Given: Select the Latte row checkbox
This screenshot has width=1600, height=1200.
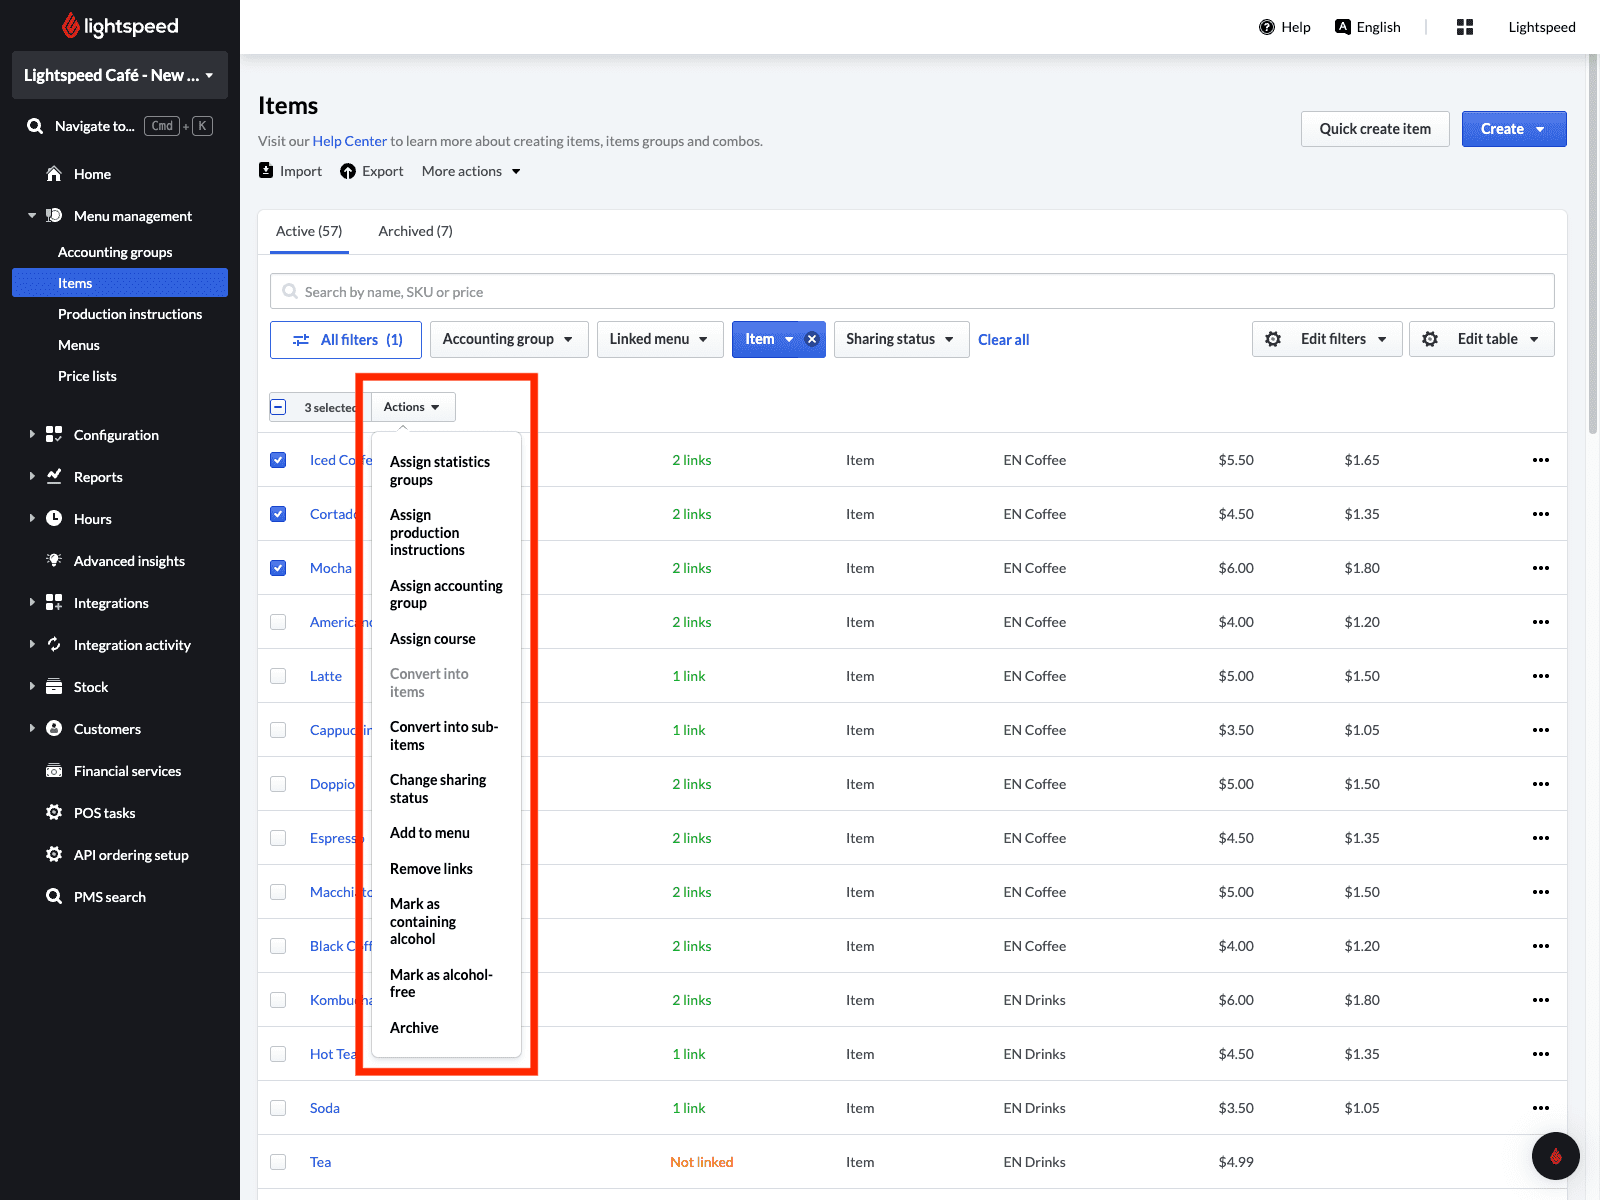Looking at the screenshot, I should tap(278, 676).
